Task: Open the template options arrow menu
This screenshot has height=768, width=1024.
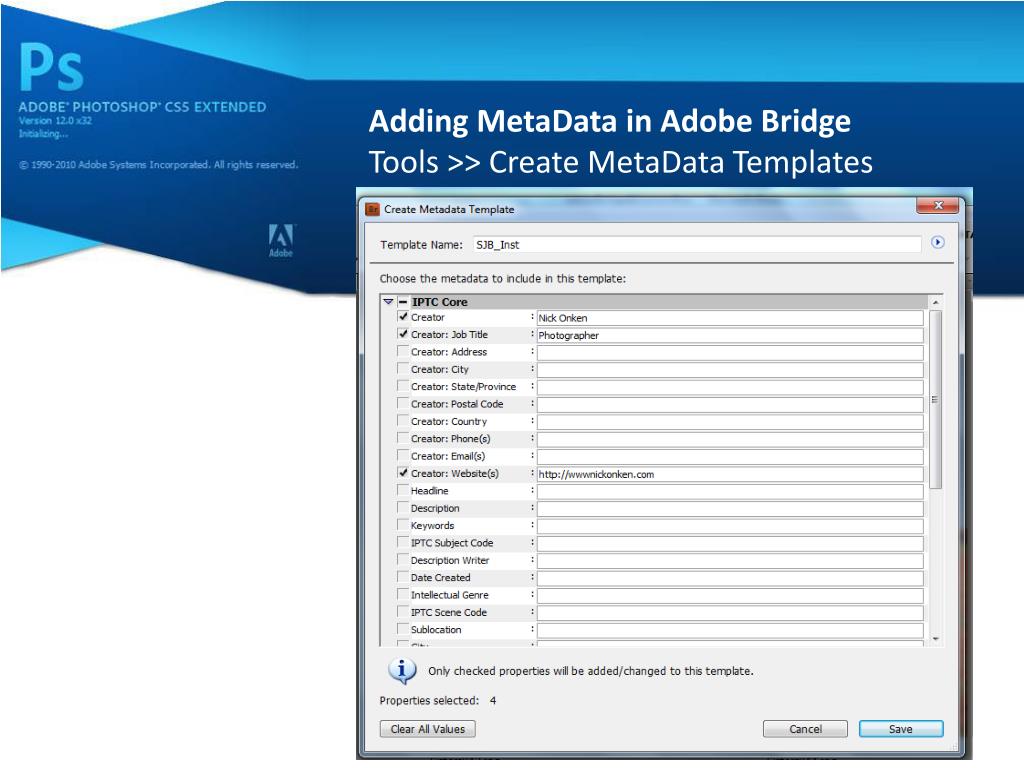Action: click(937, 242)
